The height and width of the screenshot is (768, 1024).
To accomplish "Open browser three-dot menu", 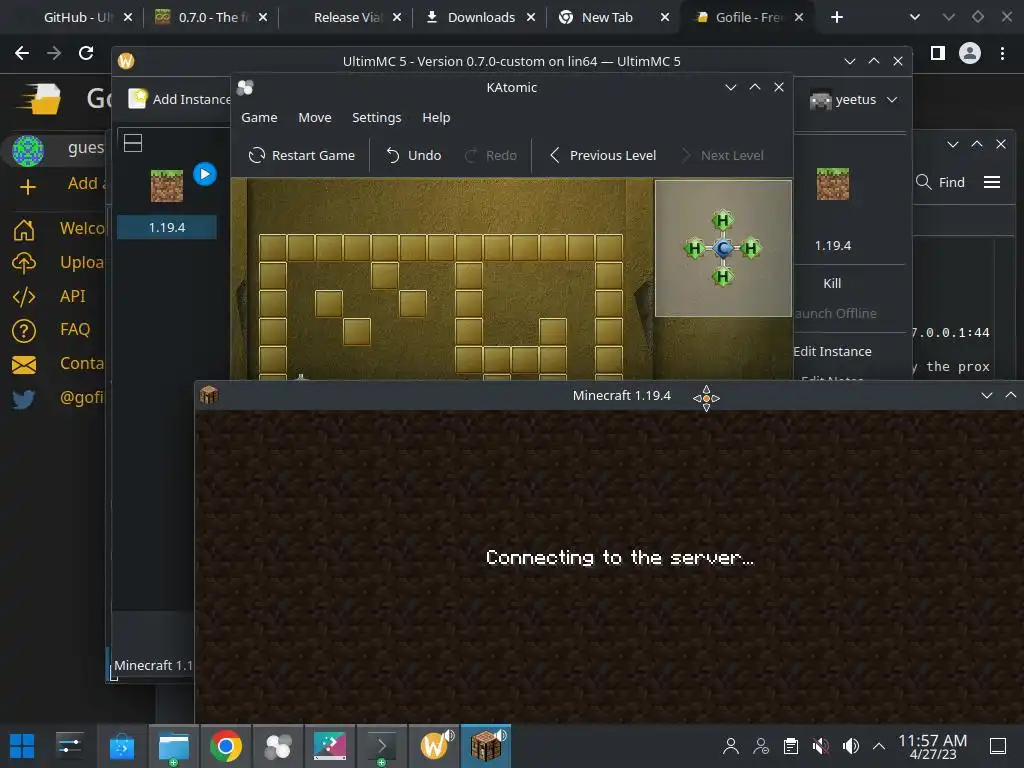I will (1002, 53).
